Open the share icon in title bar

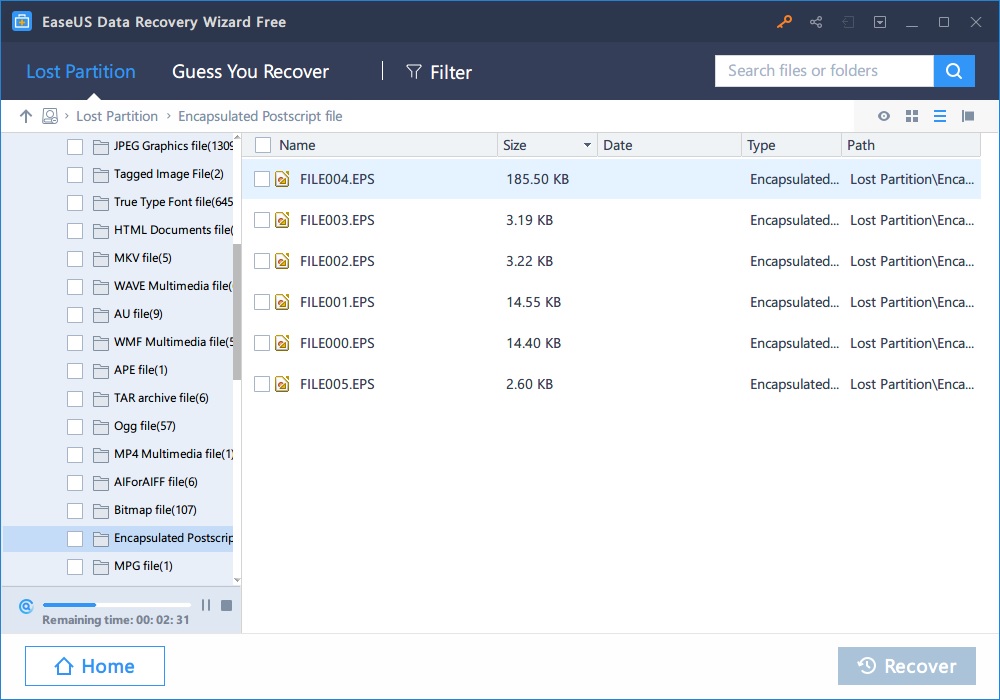(x=816, y=22)
